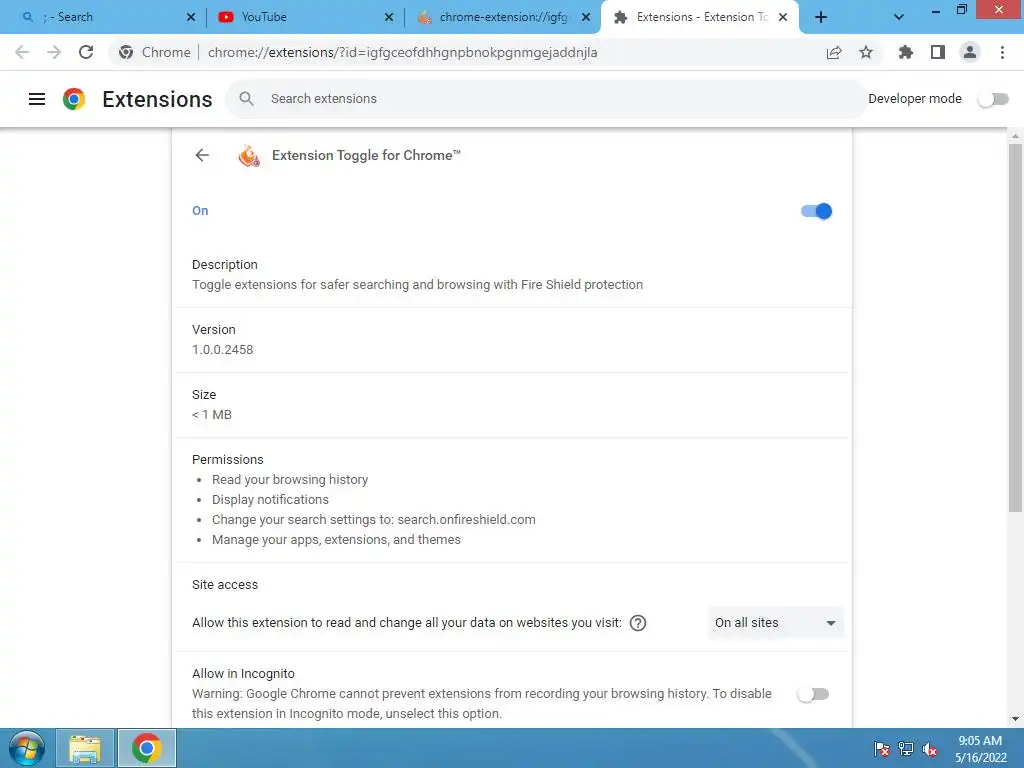Click the muted volume tray icon
This screenshot has height=768, width=1024.
[930, 749]
